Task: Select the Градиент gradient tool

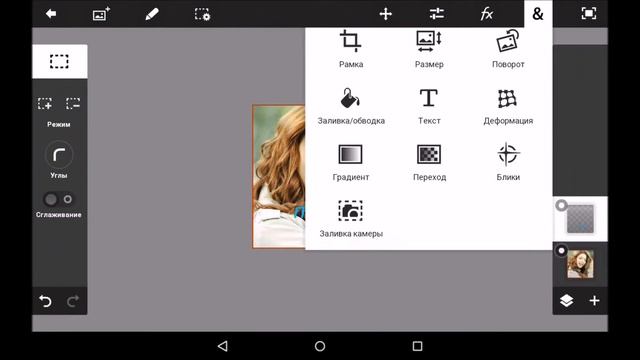Action: click(351, 162)
